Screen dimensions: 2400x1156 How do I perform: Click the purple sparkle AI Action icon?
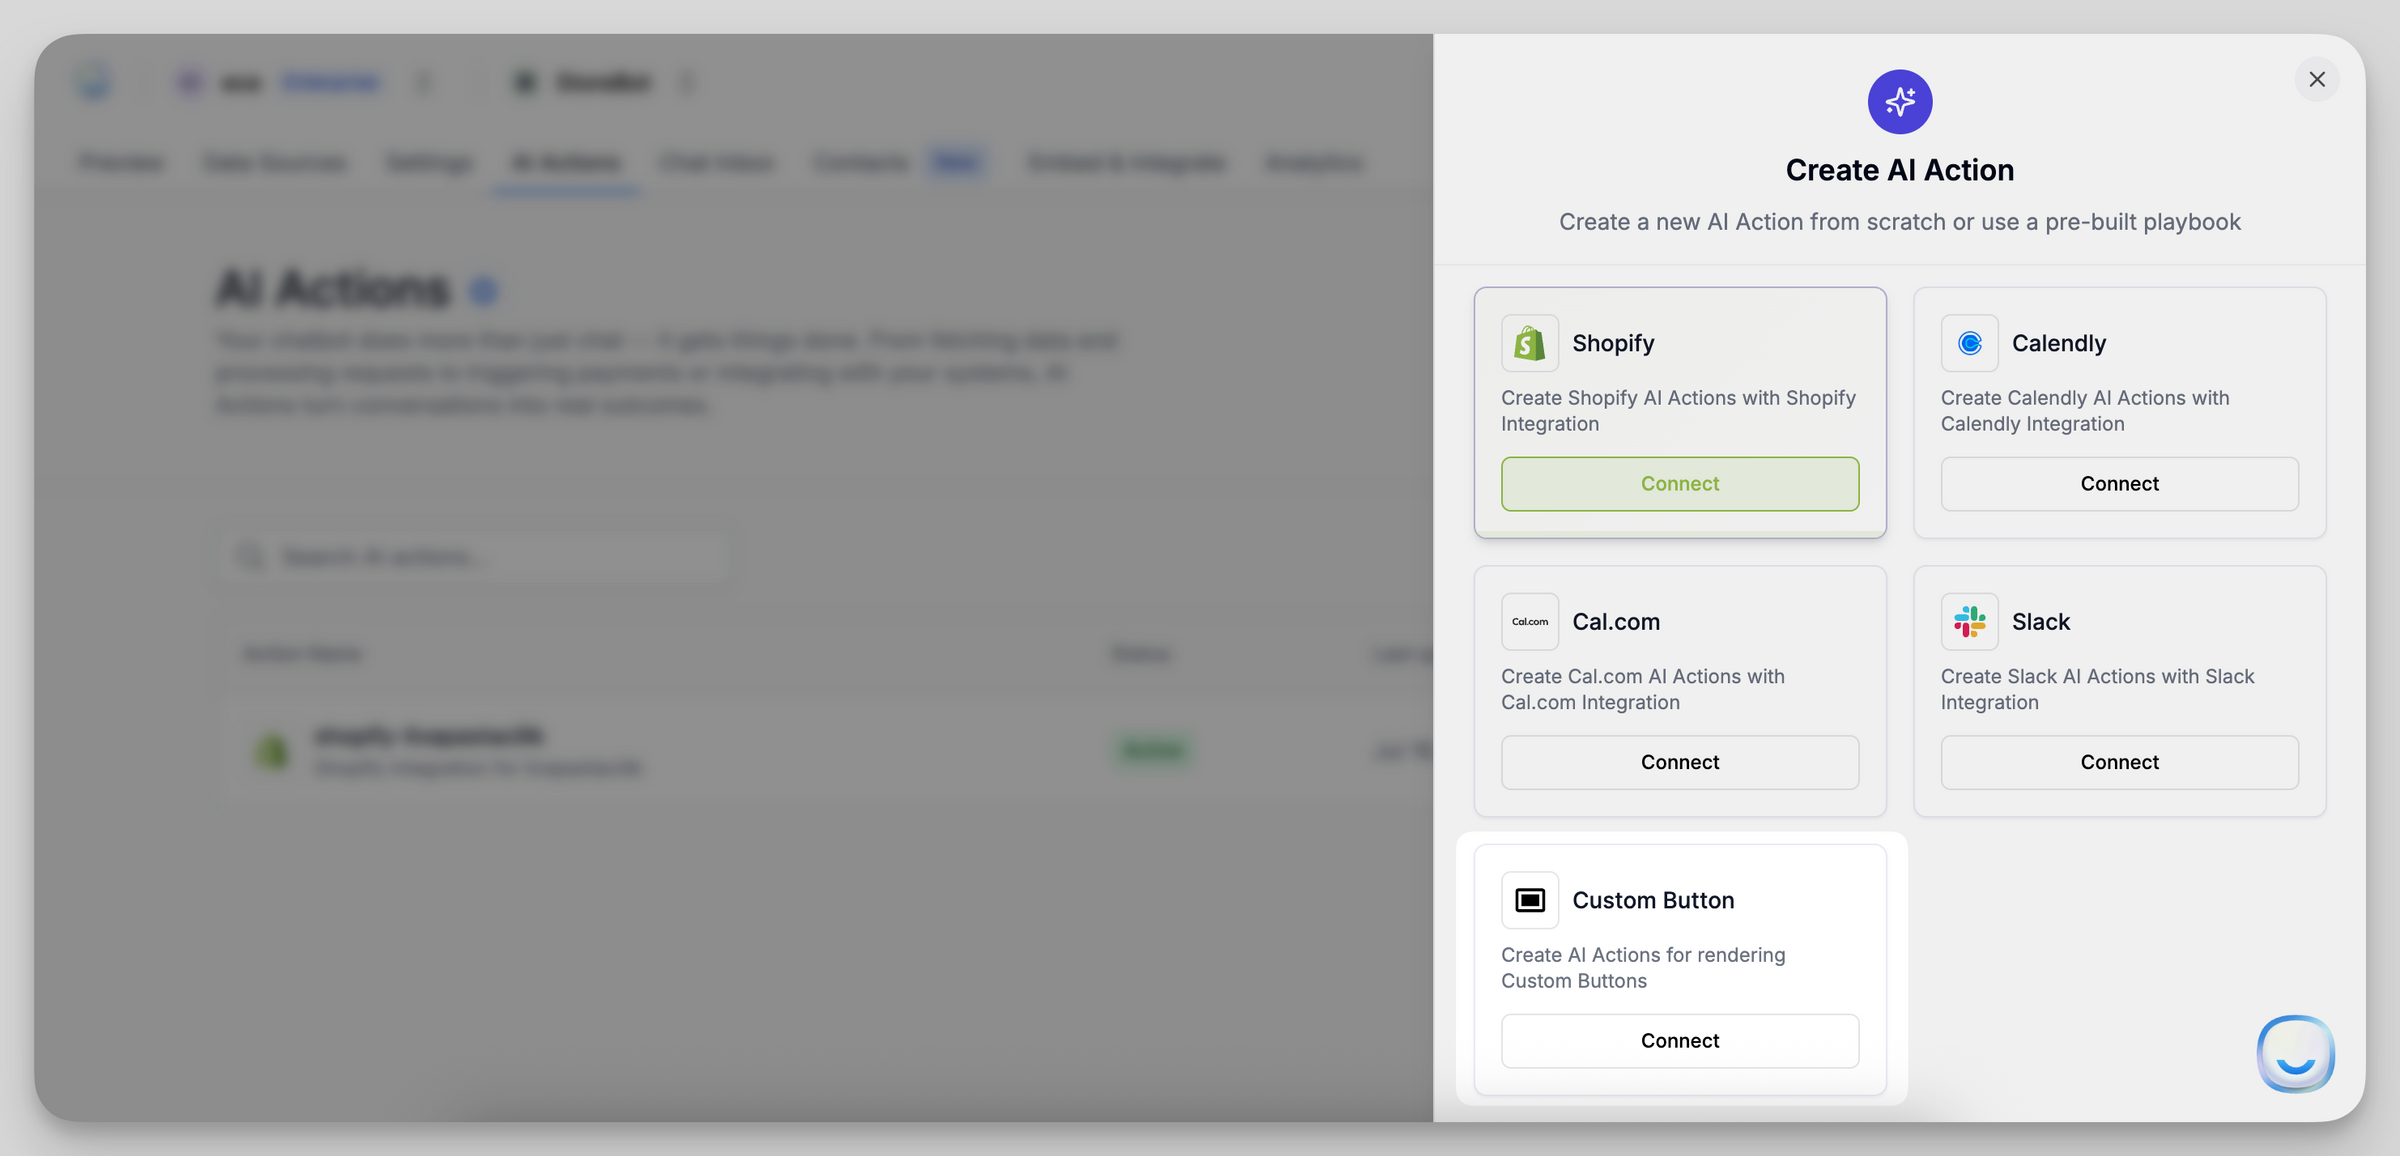[1899, 101]
